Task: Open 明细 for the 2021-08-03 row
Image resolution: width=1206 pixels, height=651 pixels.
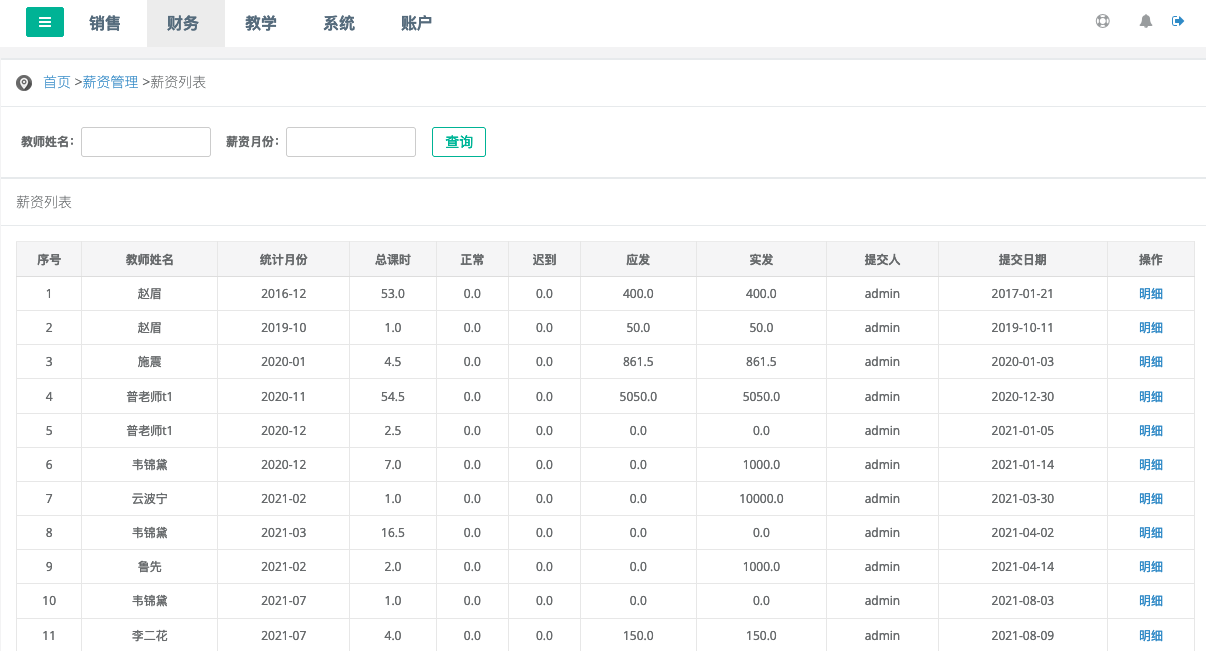Action: pyautogui.click(x=1151, y=600)
